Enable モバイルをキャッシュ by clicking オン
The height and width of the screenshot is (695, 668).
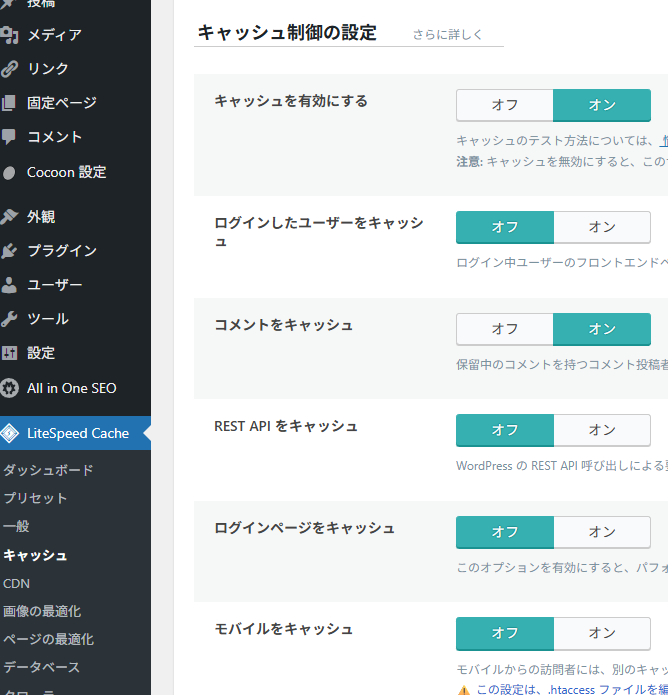pyautogui.click(x=602, y=633)
